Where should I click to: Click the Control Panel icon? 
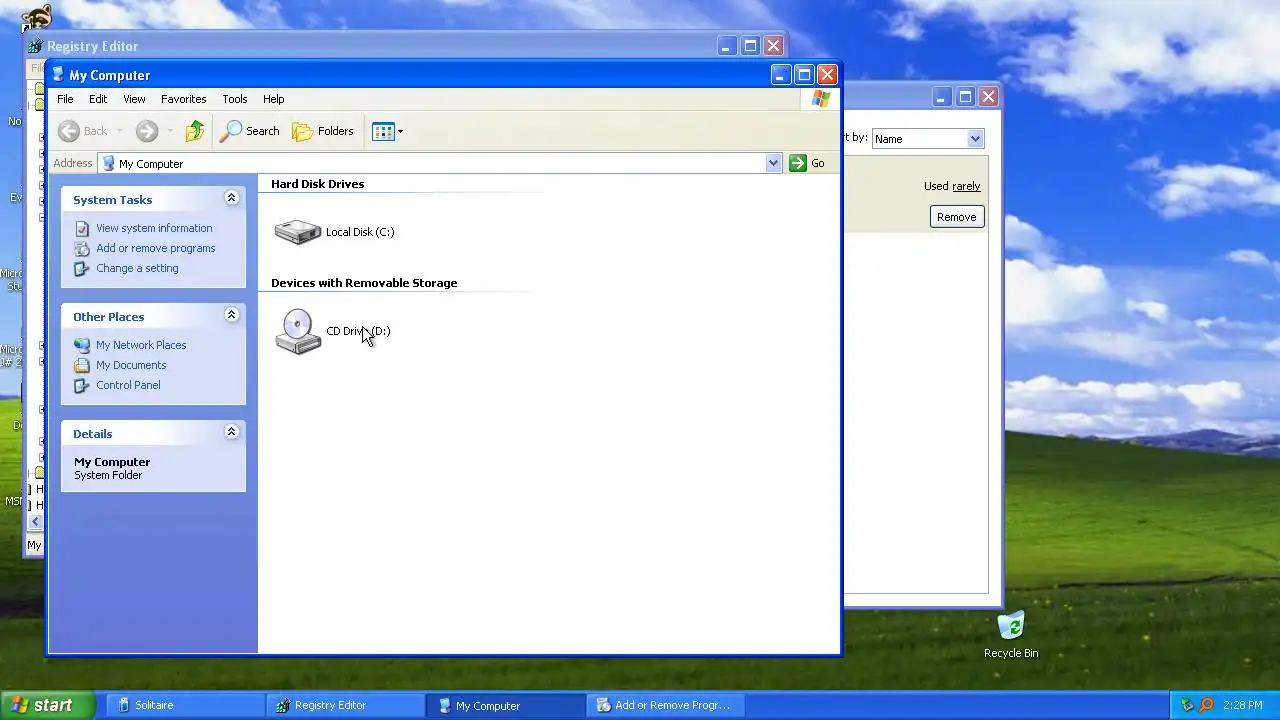pos(82,385)
